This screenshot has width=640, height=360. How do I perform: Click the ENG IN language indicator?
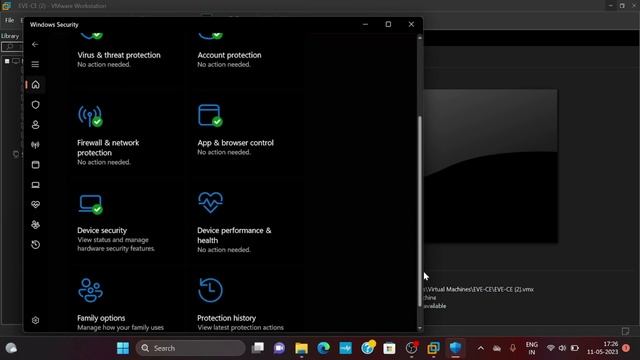pyautogui.click(x=531, y=348)
